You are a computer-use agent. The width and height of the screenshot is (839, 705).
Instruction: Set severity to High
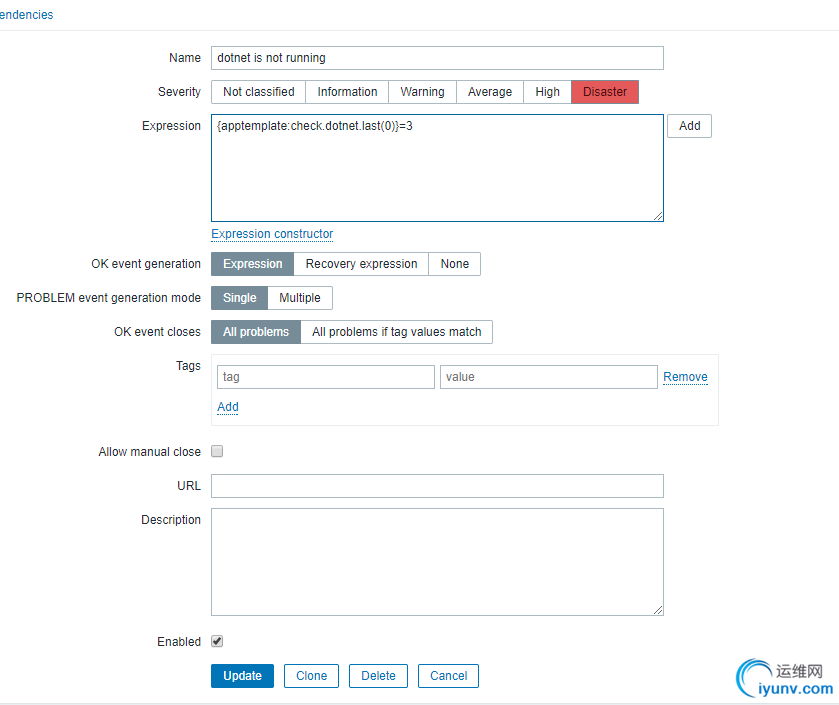click(547, 92)
